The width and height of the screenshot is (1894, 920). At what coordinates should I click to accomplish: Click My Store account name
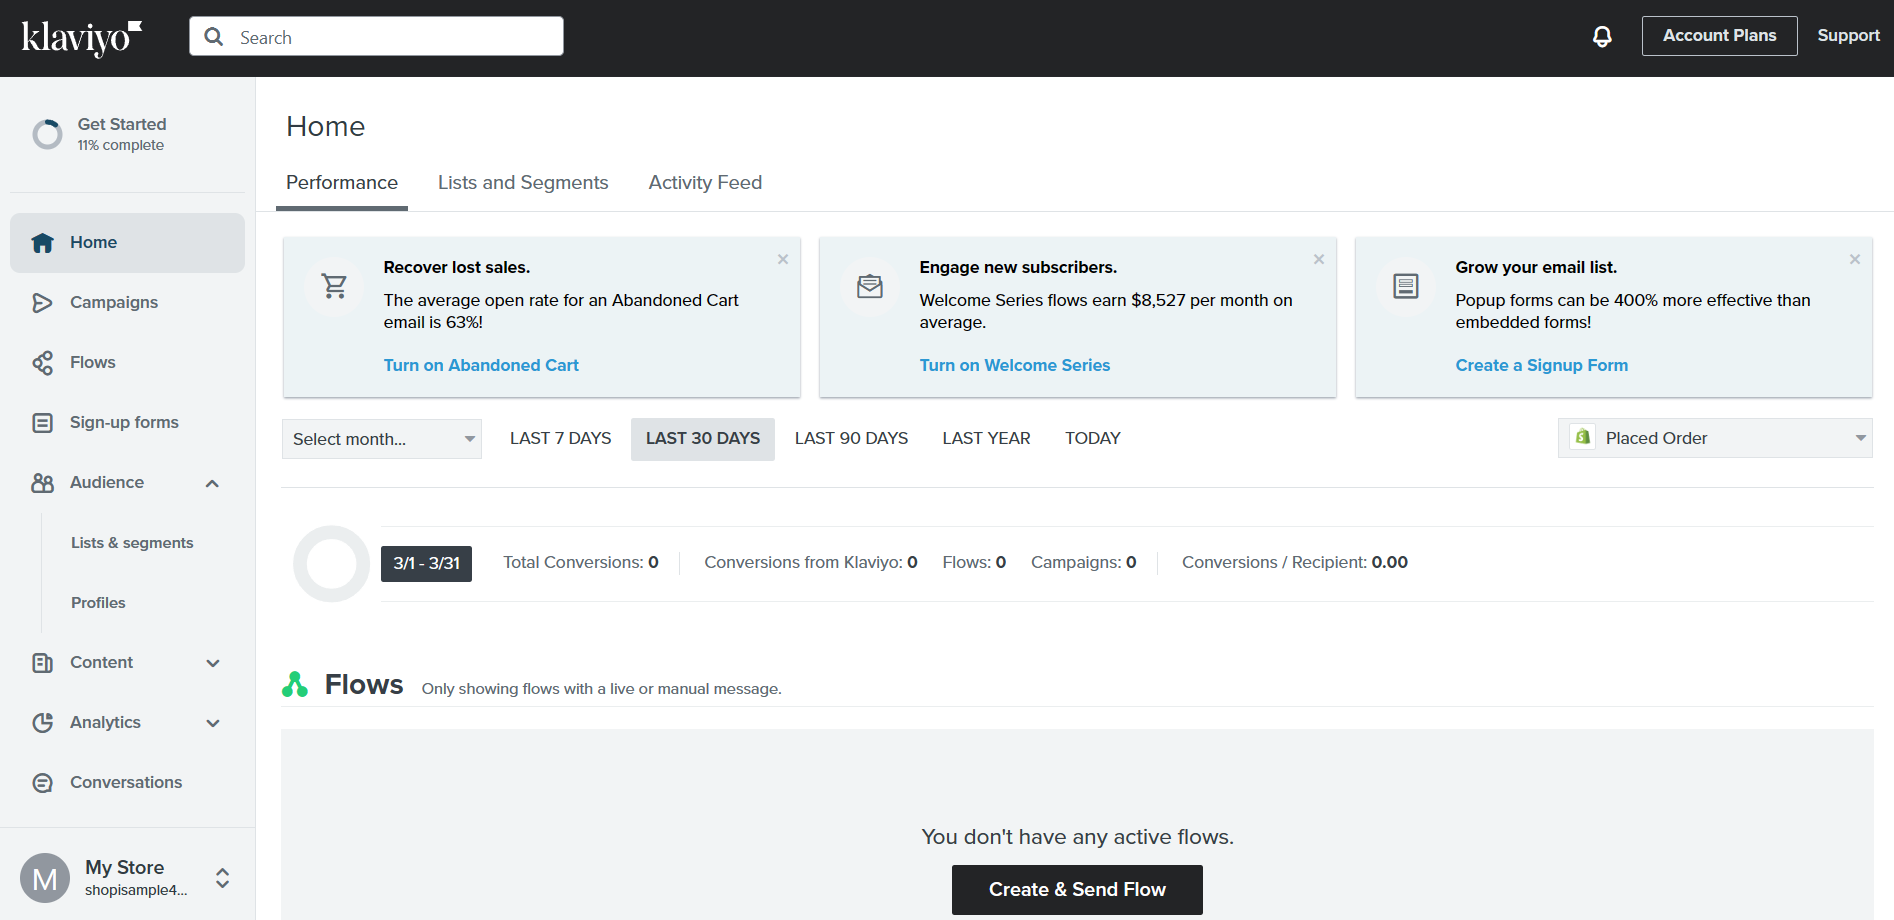point(125,868)
